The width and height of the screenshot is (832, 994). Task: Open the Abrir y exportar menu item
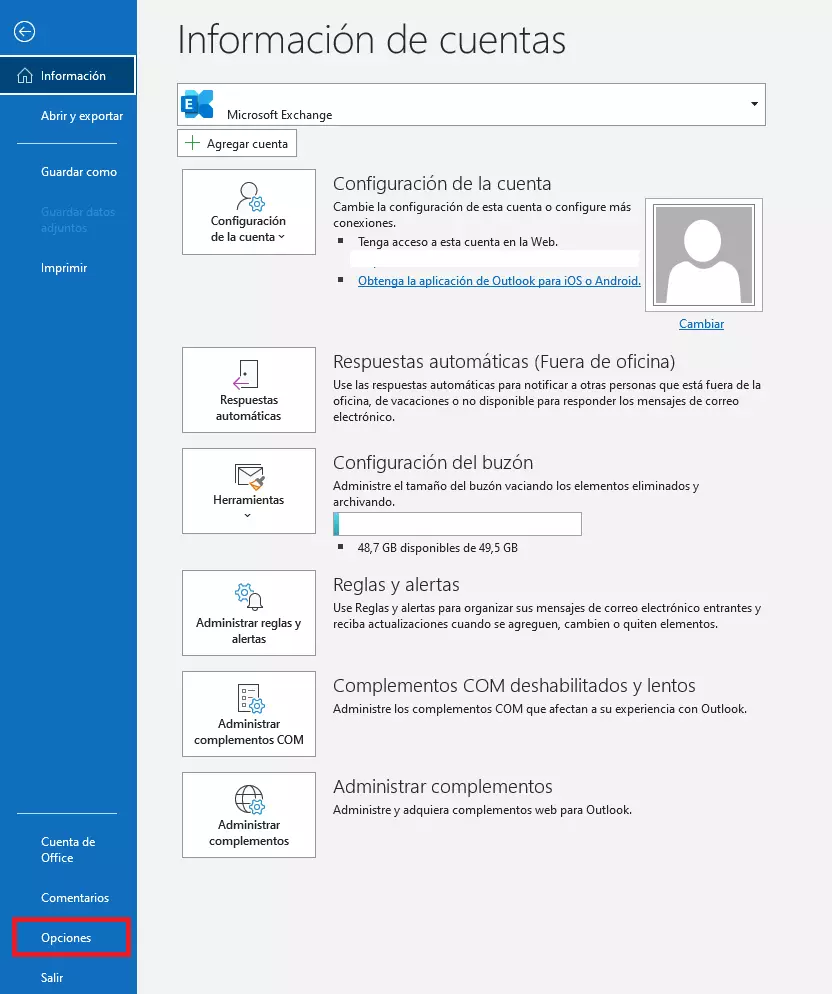click(x=82, y=116)
